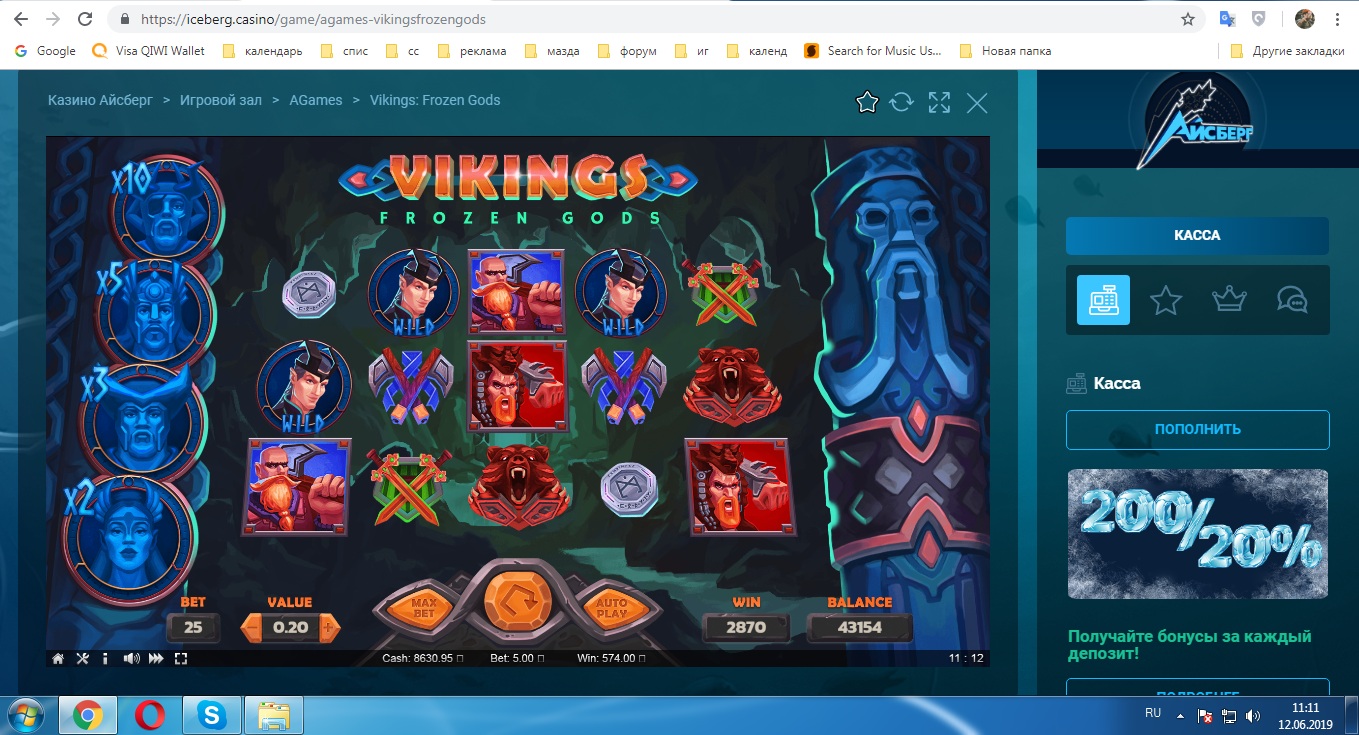The height and width of the screenshot is (735, 1359).
Task: Open the Chrome profile avatar
Action: coord(1304,19)
